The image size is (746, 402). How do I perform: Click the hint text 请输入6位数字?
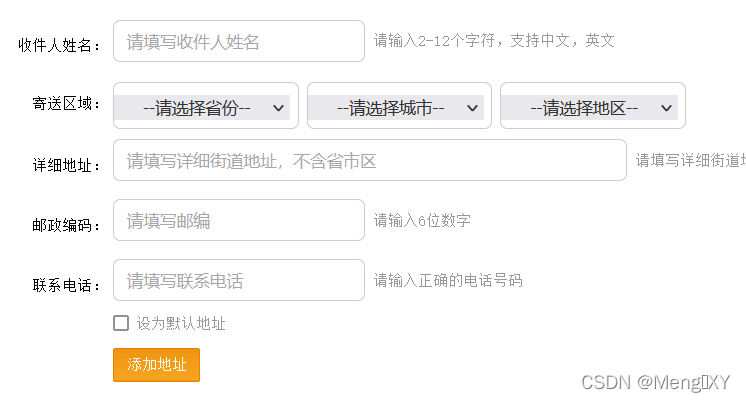click(422, 220)
